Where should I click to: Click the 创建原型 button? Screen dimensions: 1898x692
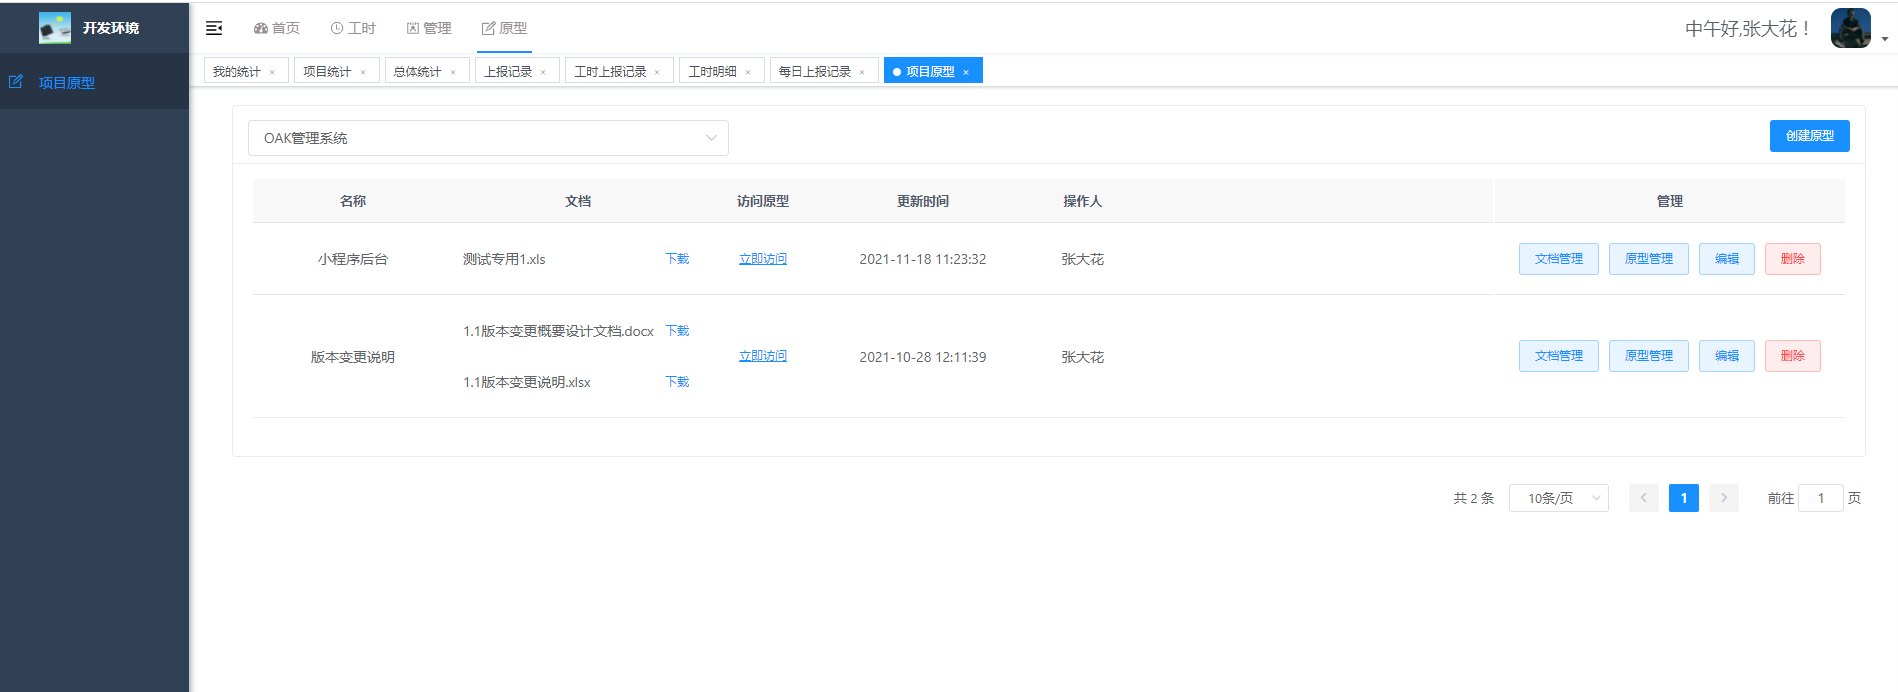[1809, 136]
